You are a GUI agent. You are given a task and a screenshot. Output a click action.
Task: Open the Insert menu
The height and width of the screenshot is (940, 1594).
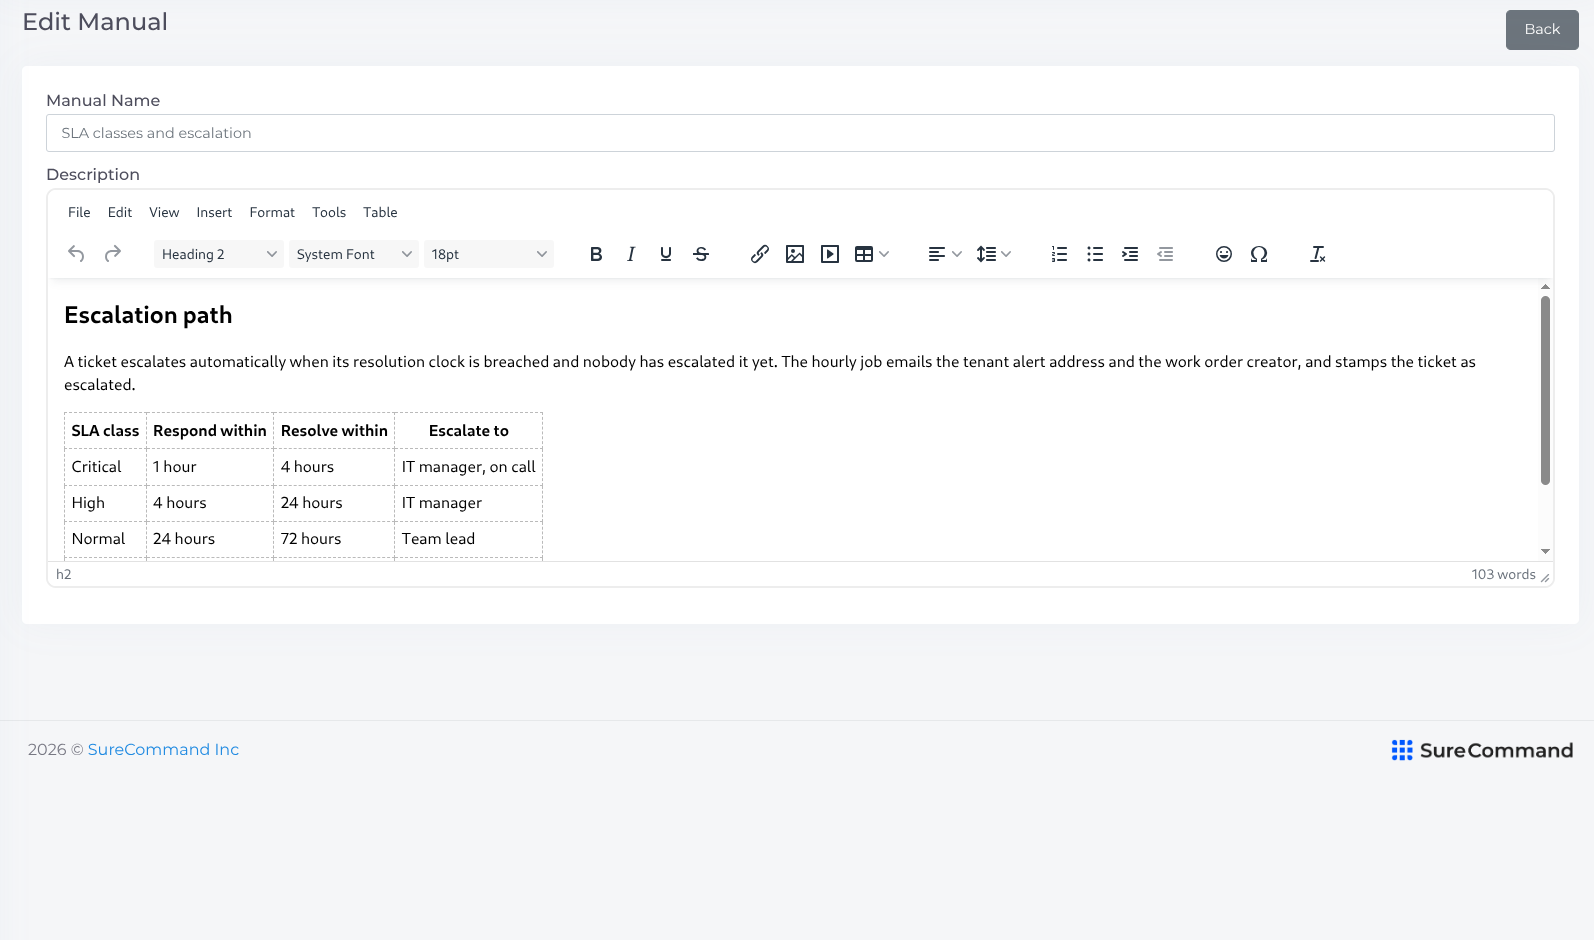(x=214, y=212)
